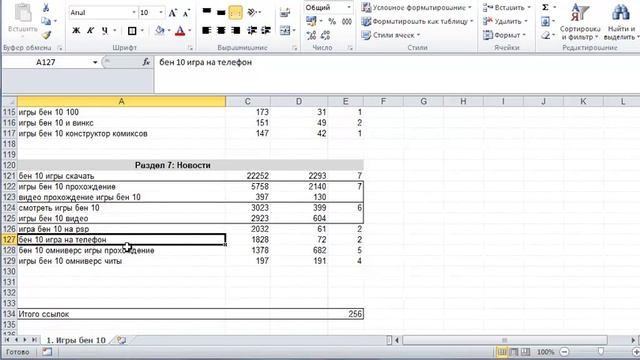Click the horizontal scrollbar thumb
Image resolution: width=640 pixels, height=360 pixels.
[x=504, y=340]
